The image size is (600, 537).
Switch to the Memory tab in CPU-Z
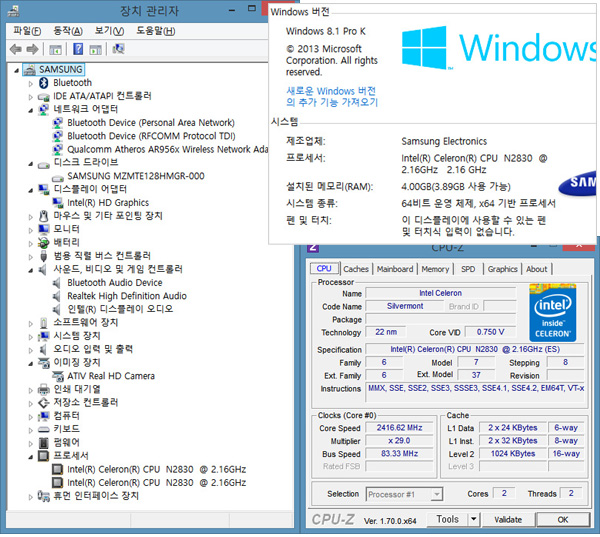(435, 269)
